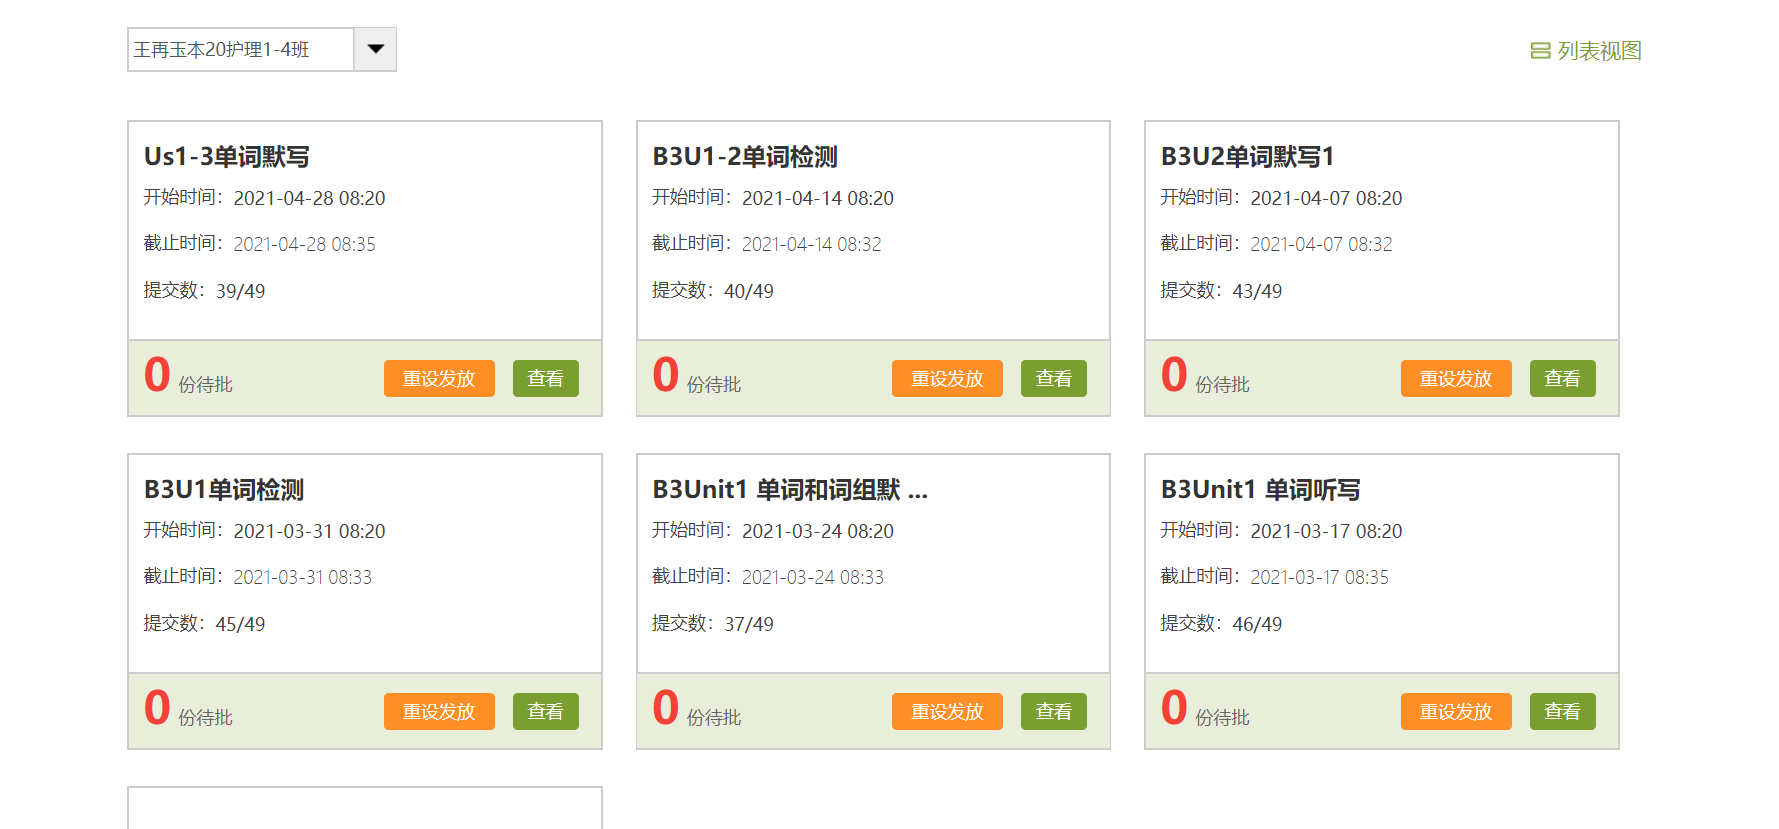This screenshot has height=829, width=1779.
Task: Click pending count 0 on B3U2单词默写1
Action: click(1174, 375)
